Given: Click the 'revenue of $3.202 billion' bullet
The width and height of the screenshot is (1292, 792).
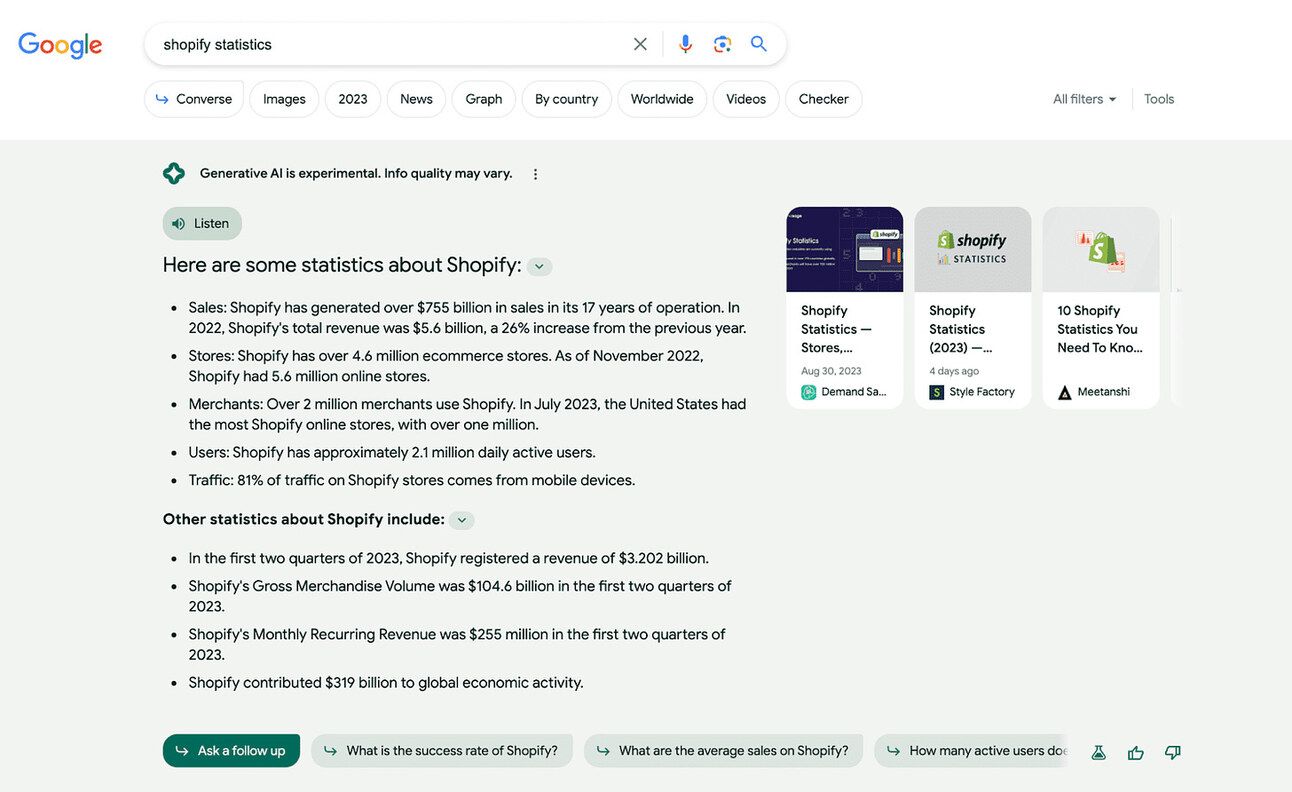Looking at the screenshot, I should (448, 558).
